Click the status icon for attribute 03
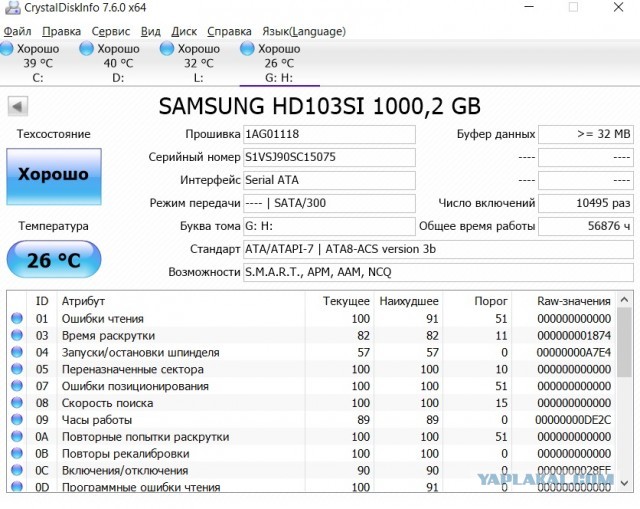Image resolution: width=640 pixels, height=509 pixels. coord(17,335)
